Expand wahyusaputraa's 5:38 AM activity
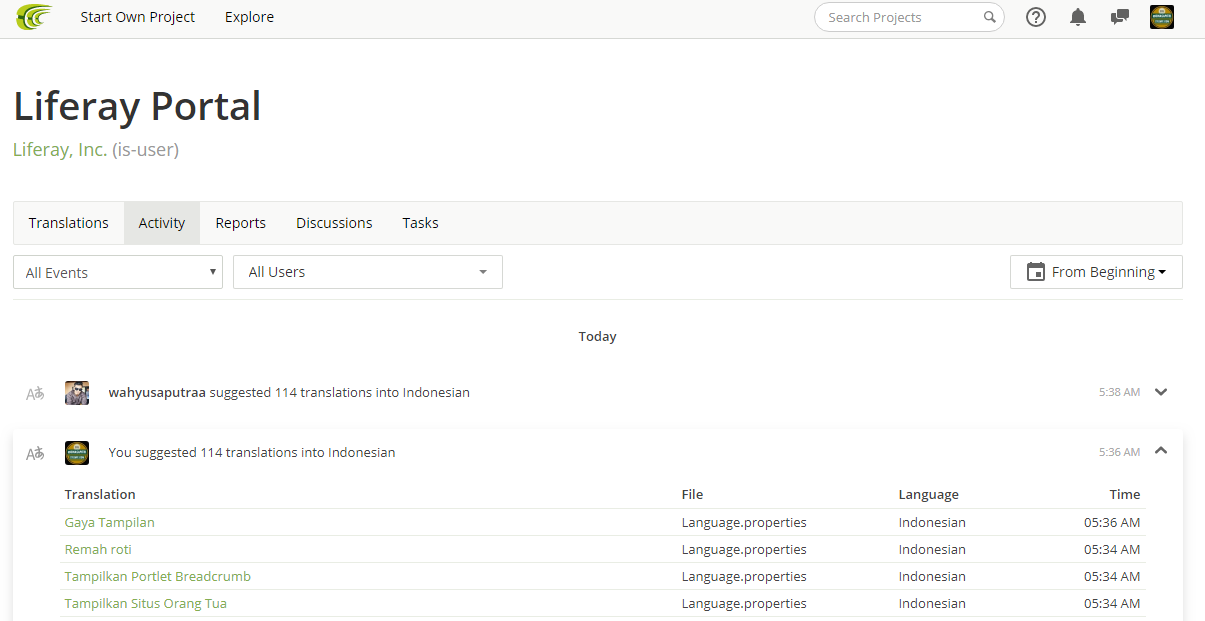Image resolution: width=1205 pixels, height=621 pixels. click(x=1161, y=392)
